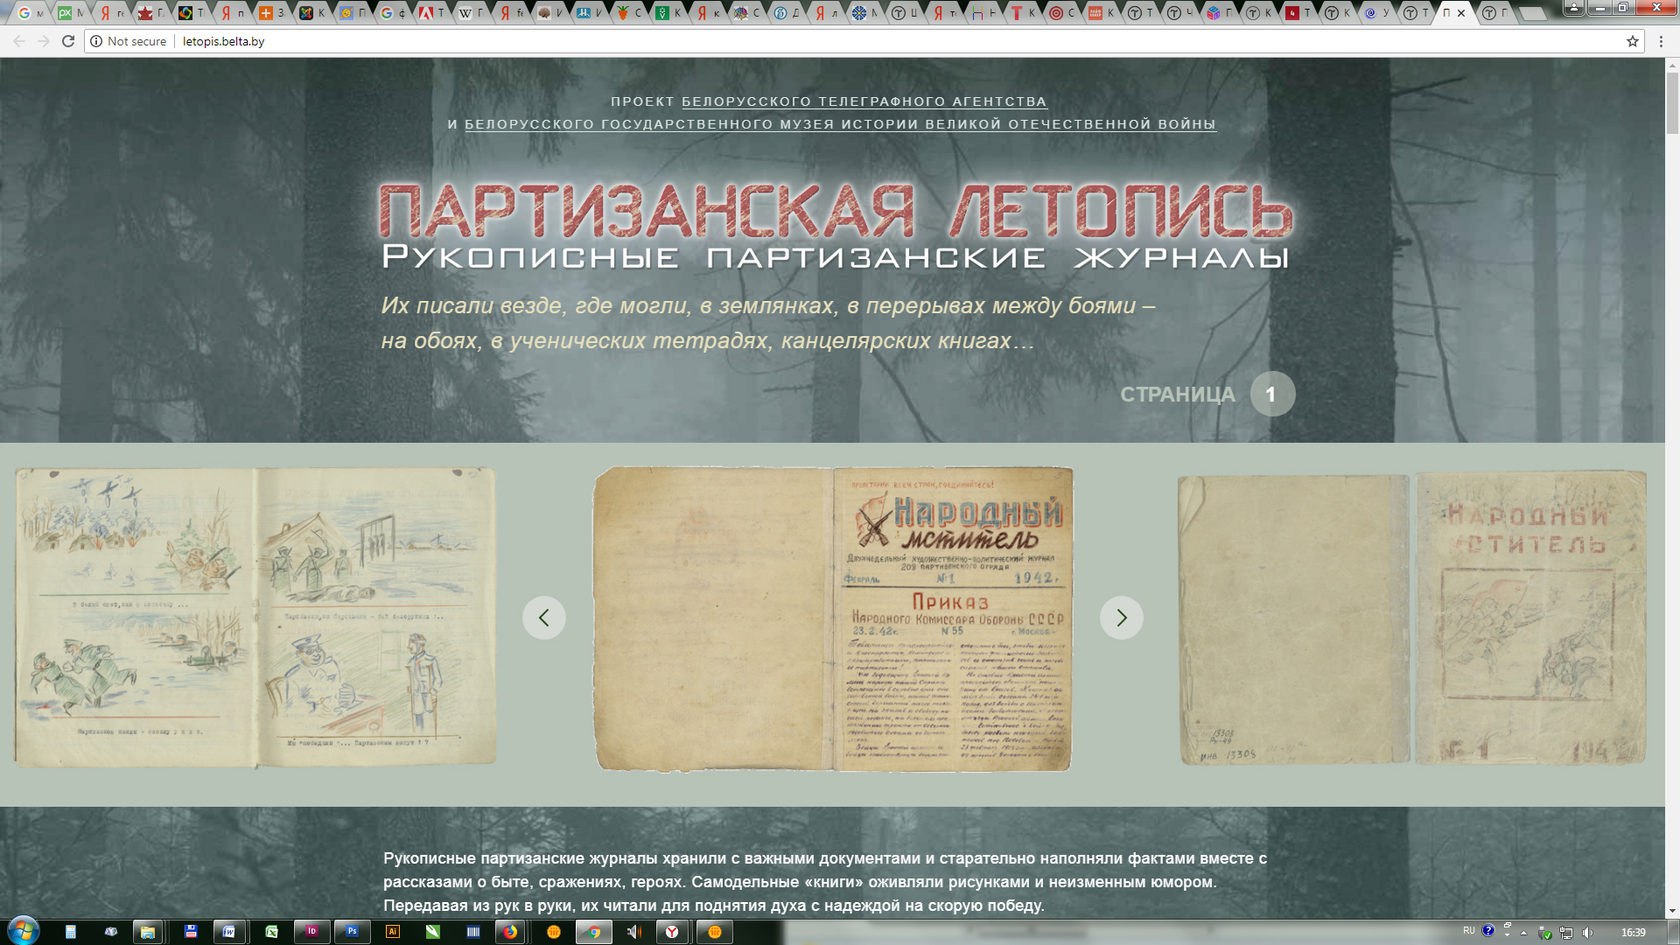Screen dimensions: 1680x945
Task: Open the speaker taskbar app icon
Action: tap(633, 932)
